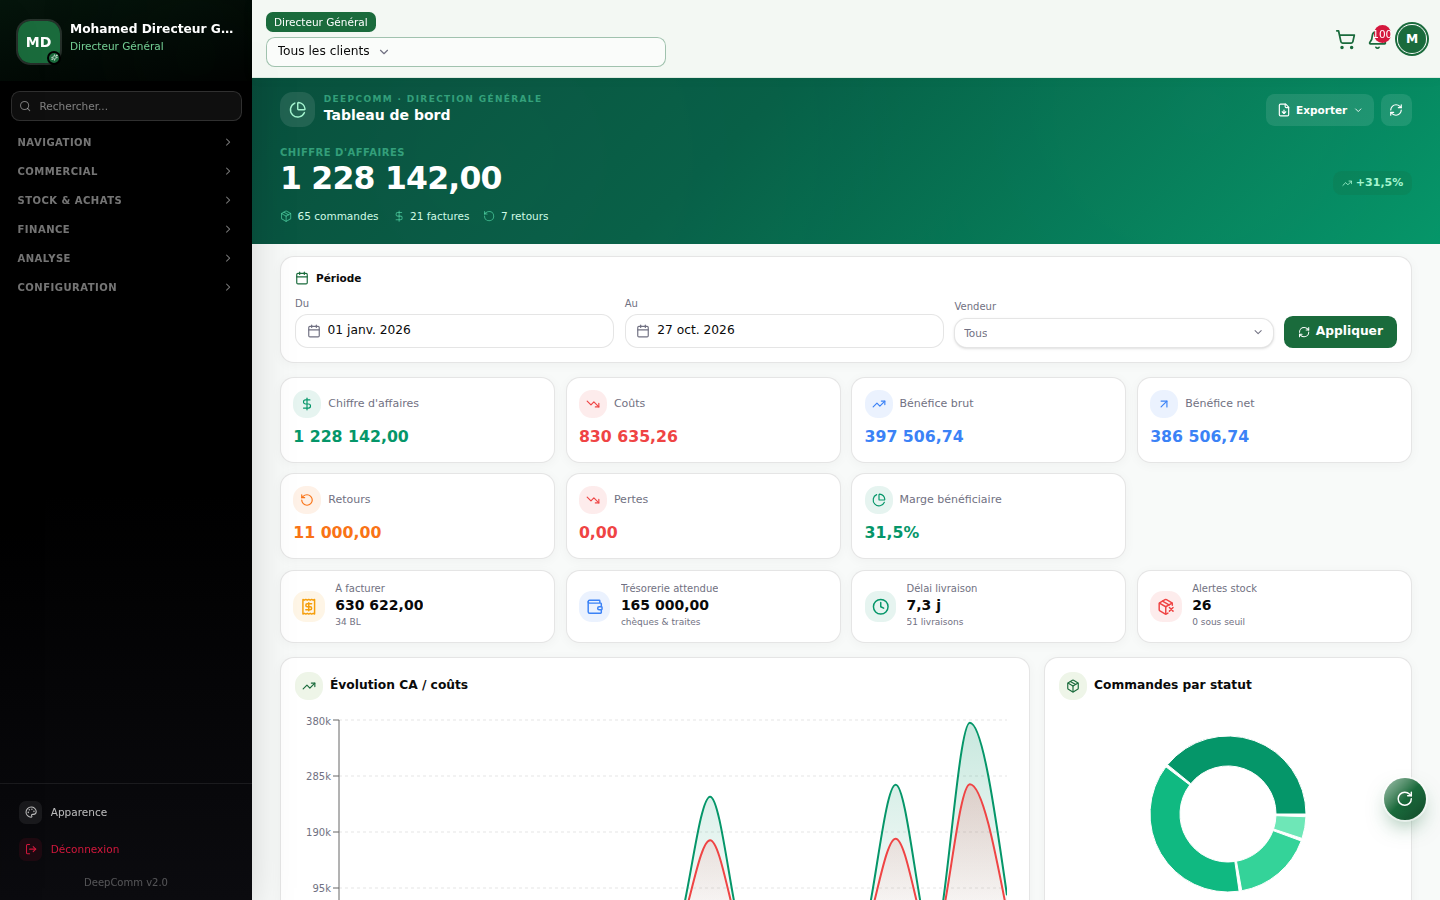Image resolution: width=1440 pixels, height=900 pixels.
Task: Open the Du date field 01 janv. 2026
Action: [454, 331]
